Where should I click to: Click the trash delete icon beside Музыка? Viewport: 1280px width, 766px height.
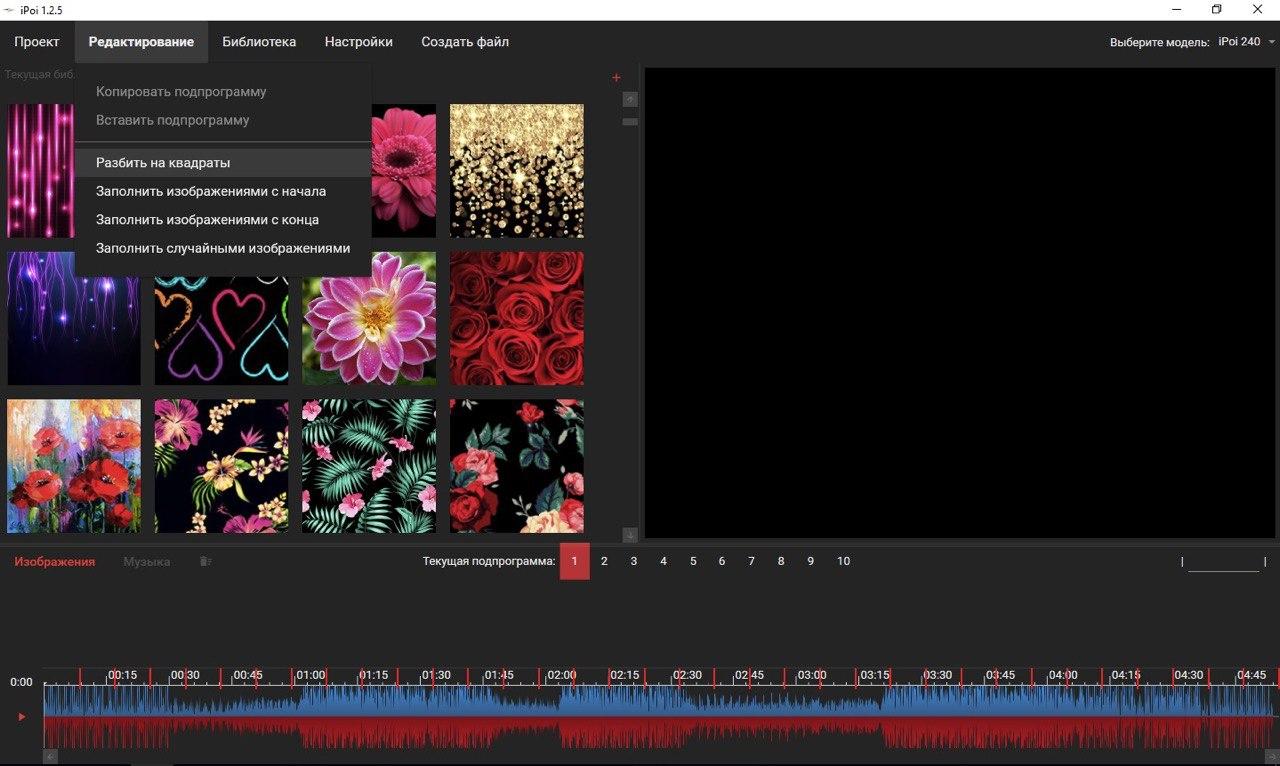tap(205, 562)
